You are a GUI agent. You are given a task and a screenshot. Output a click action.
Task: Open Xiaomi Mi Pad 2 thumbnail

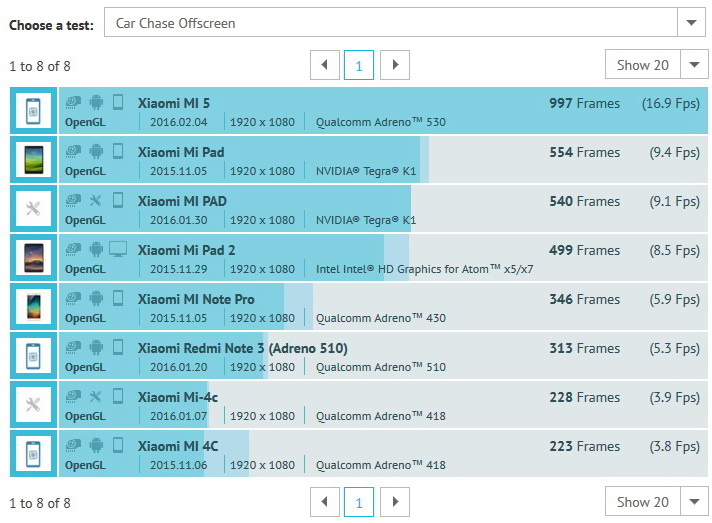click(x=33, y=257)
